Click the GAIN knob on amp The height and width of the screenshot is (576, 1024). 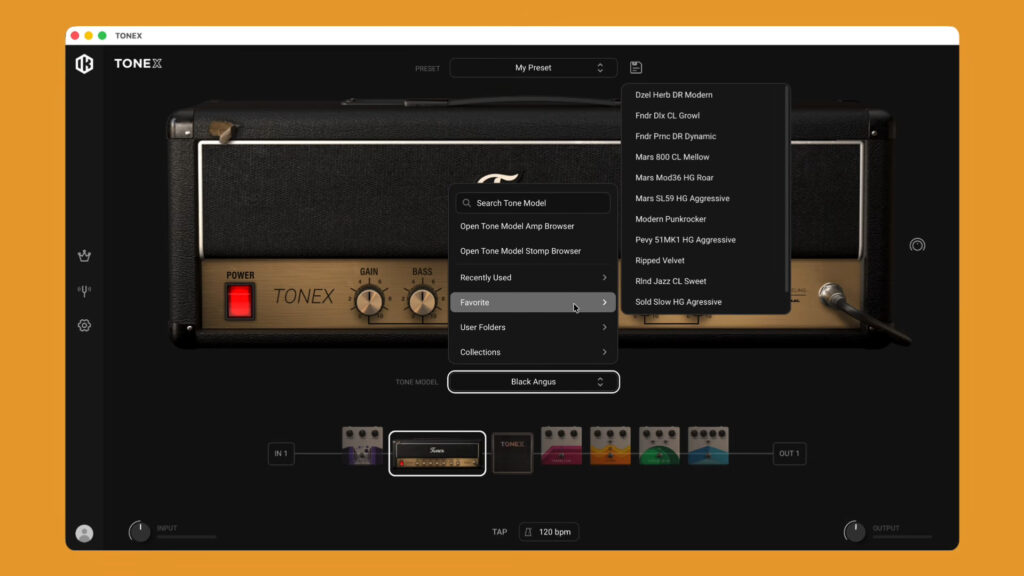pos(369,302)
